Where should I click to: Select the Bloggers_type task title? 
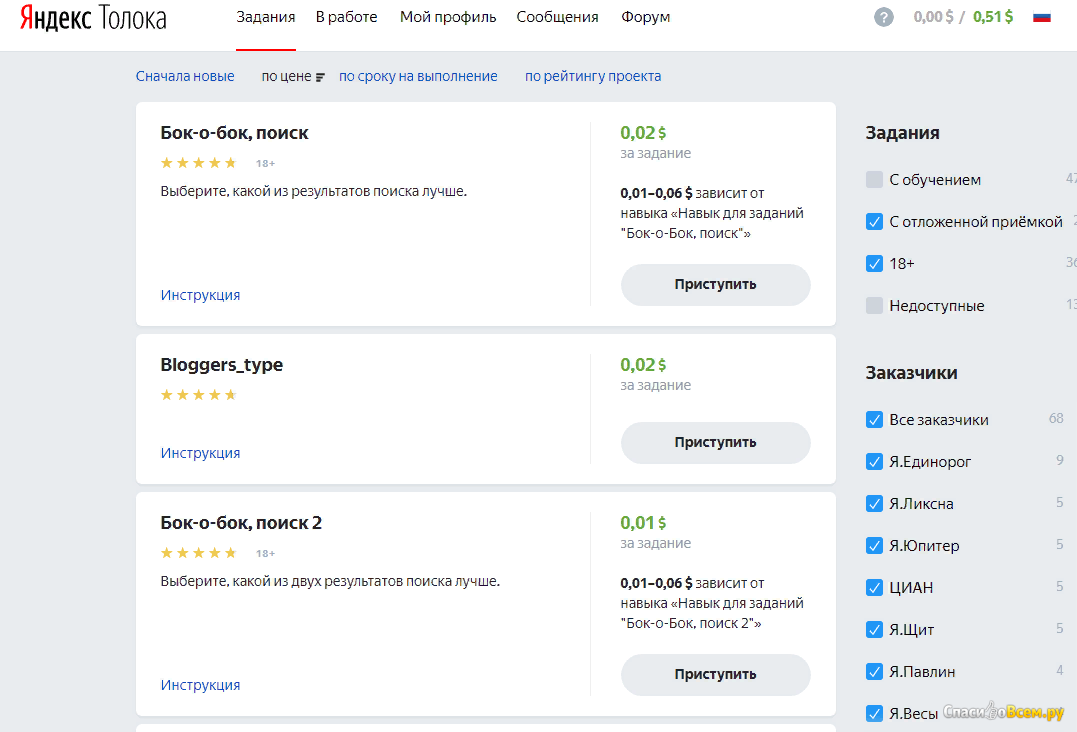(x=221, y=365)
